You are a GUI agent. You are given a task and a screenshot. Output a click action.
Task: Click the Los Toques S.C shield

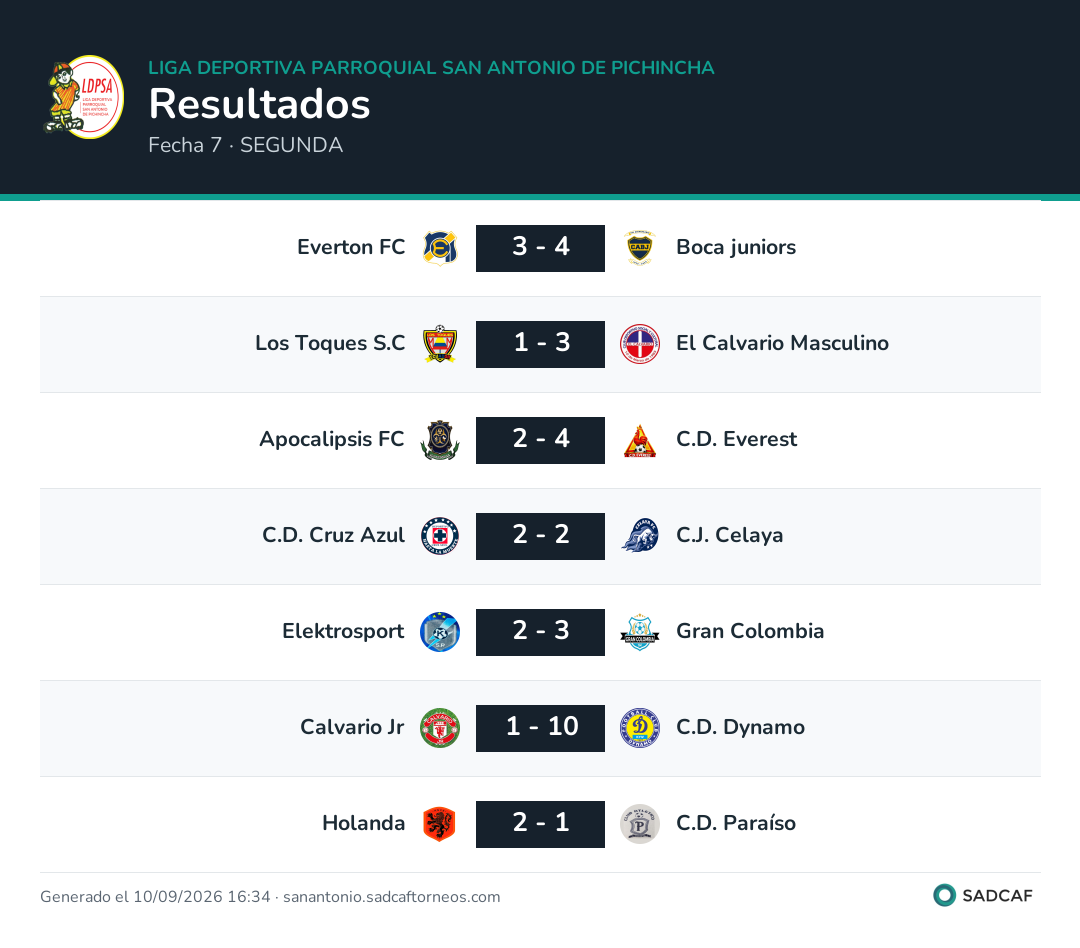(x=440, y=344)
